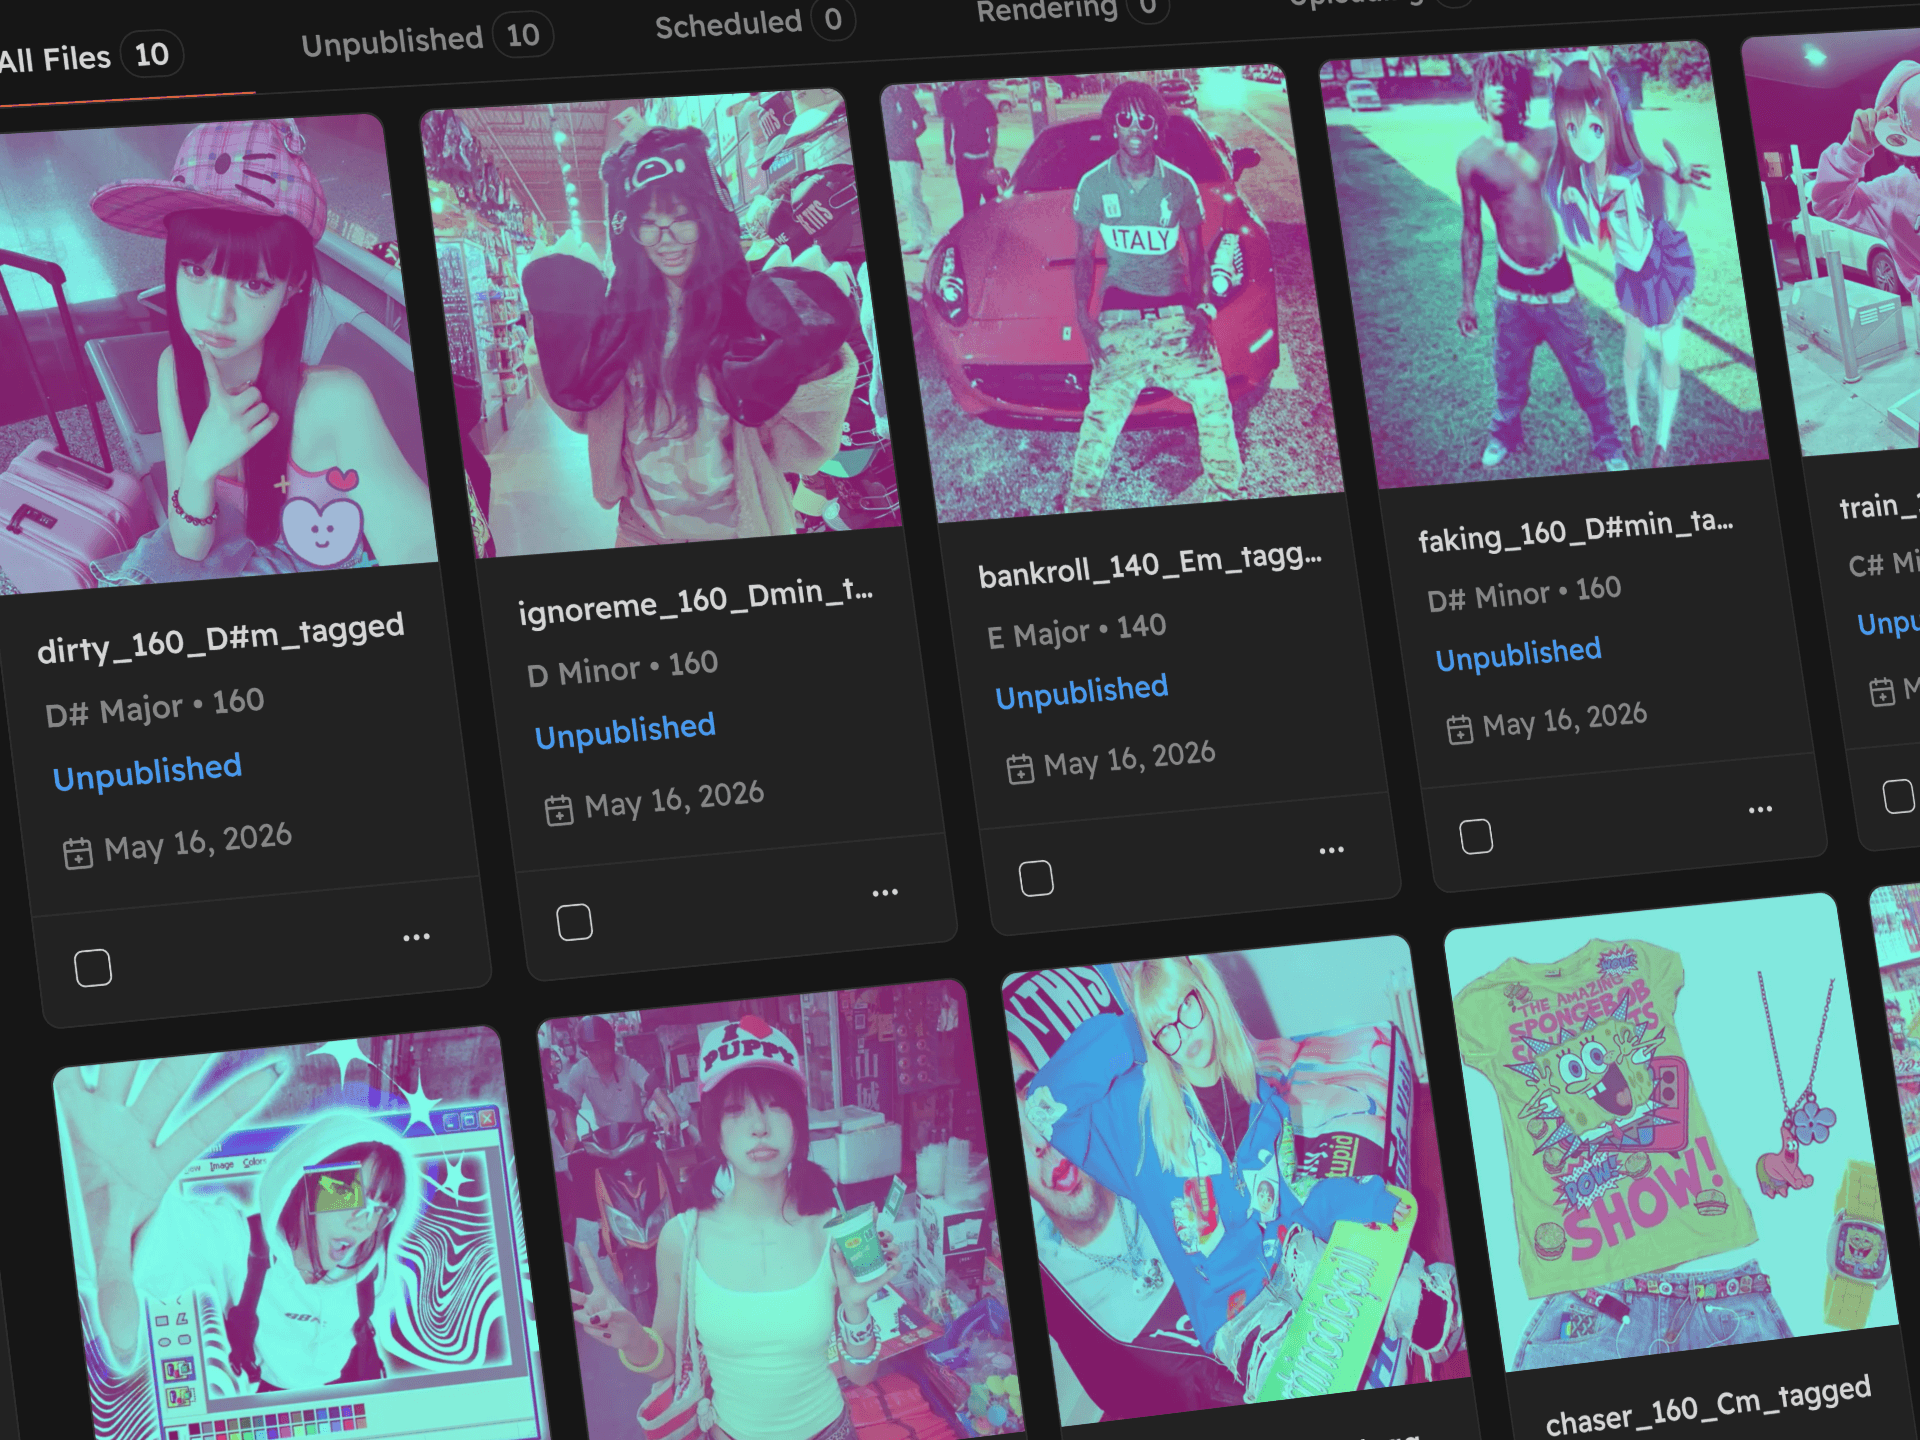The height and width of the screenshot is (1440, 1920).
Task: Click the D# Minor • 160 key label
Action: [1524, 593]
